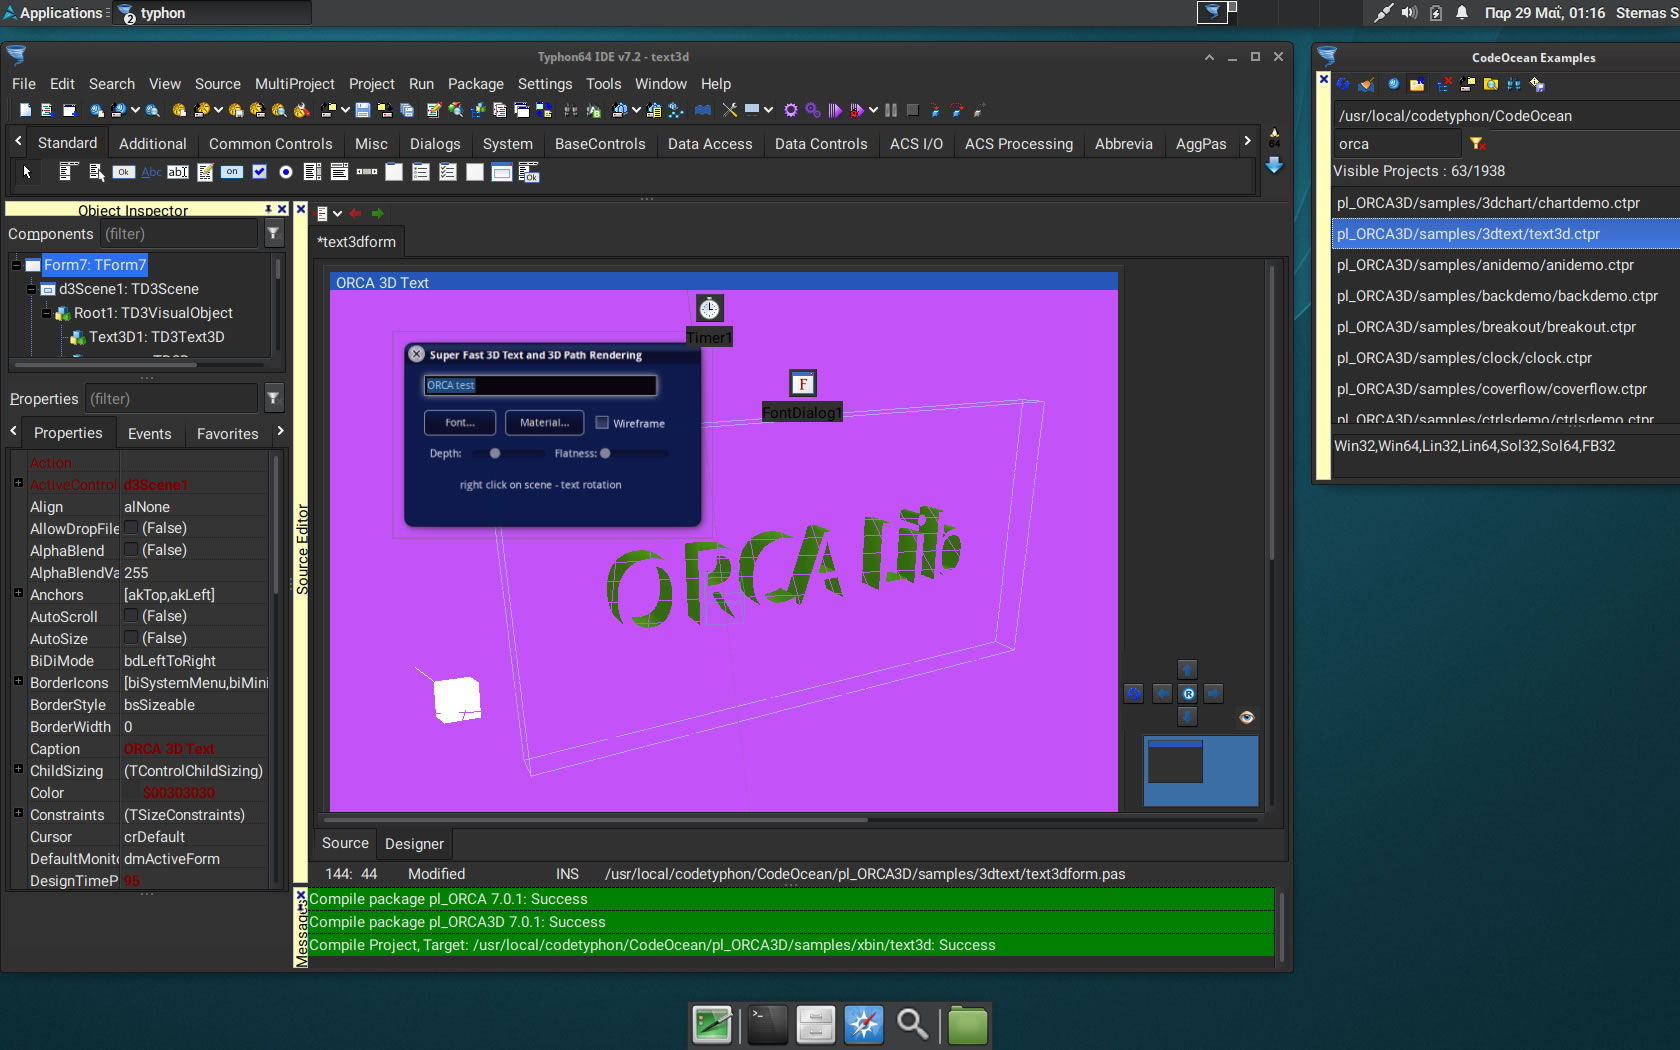Select the FontDialog1 component on form

point(803,384)
